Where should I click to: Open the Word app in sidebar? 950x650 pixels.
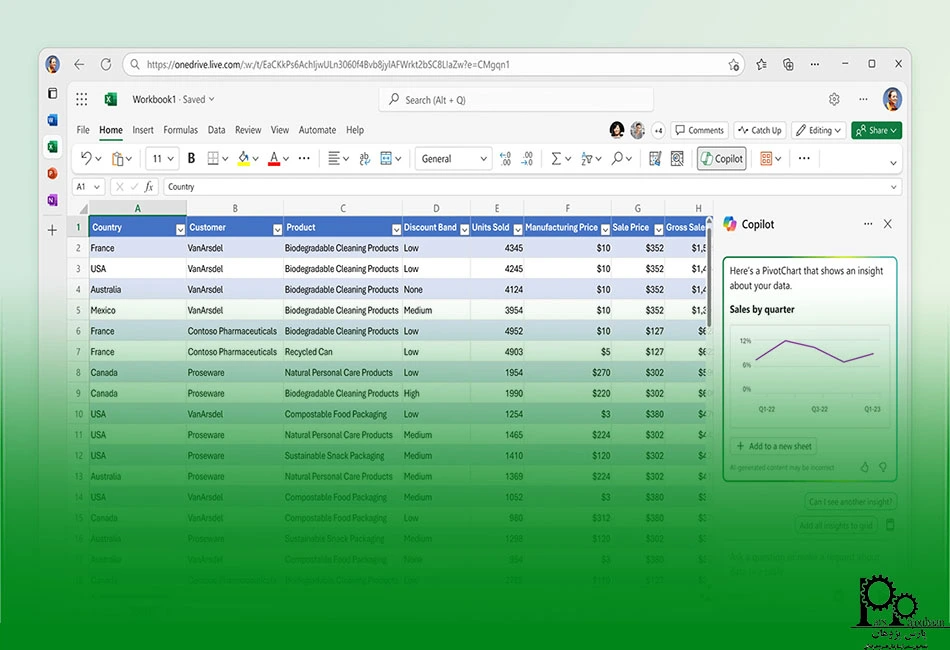tap(52, 120)
